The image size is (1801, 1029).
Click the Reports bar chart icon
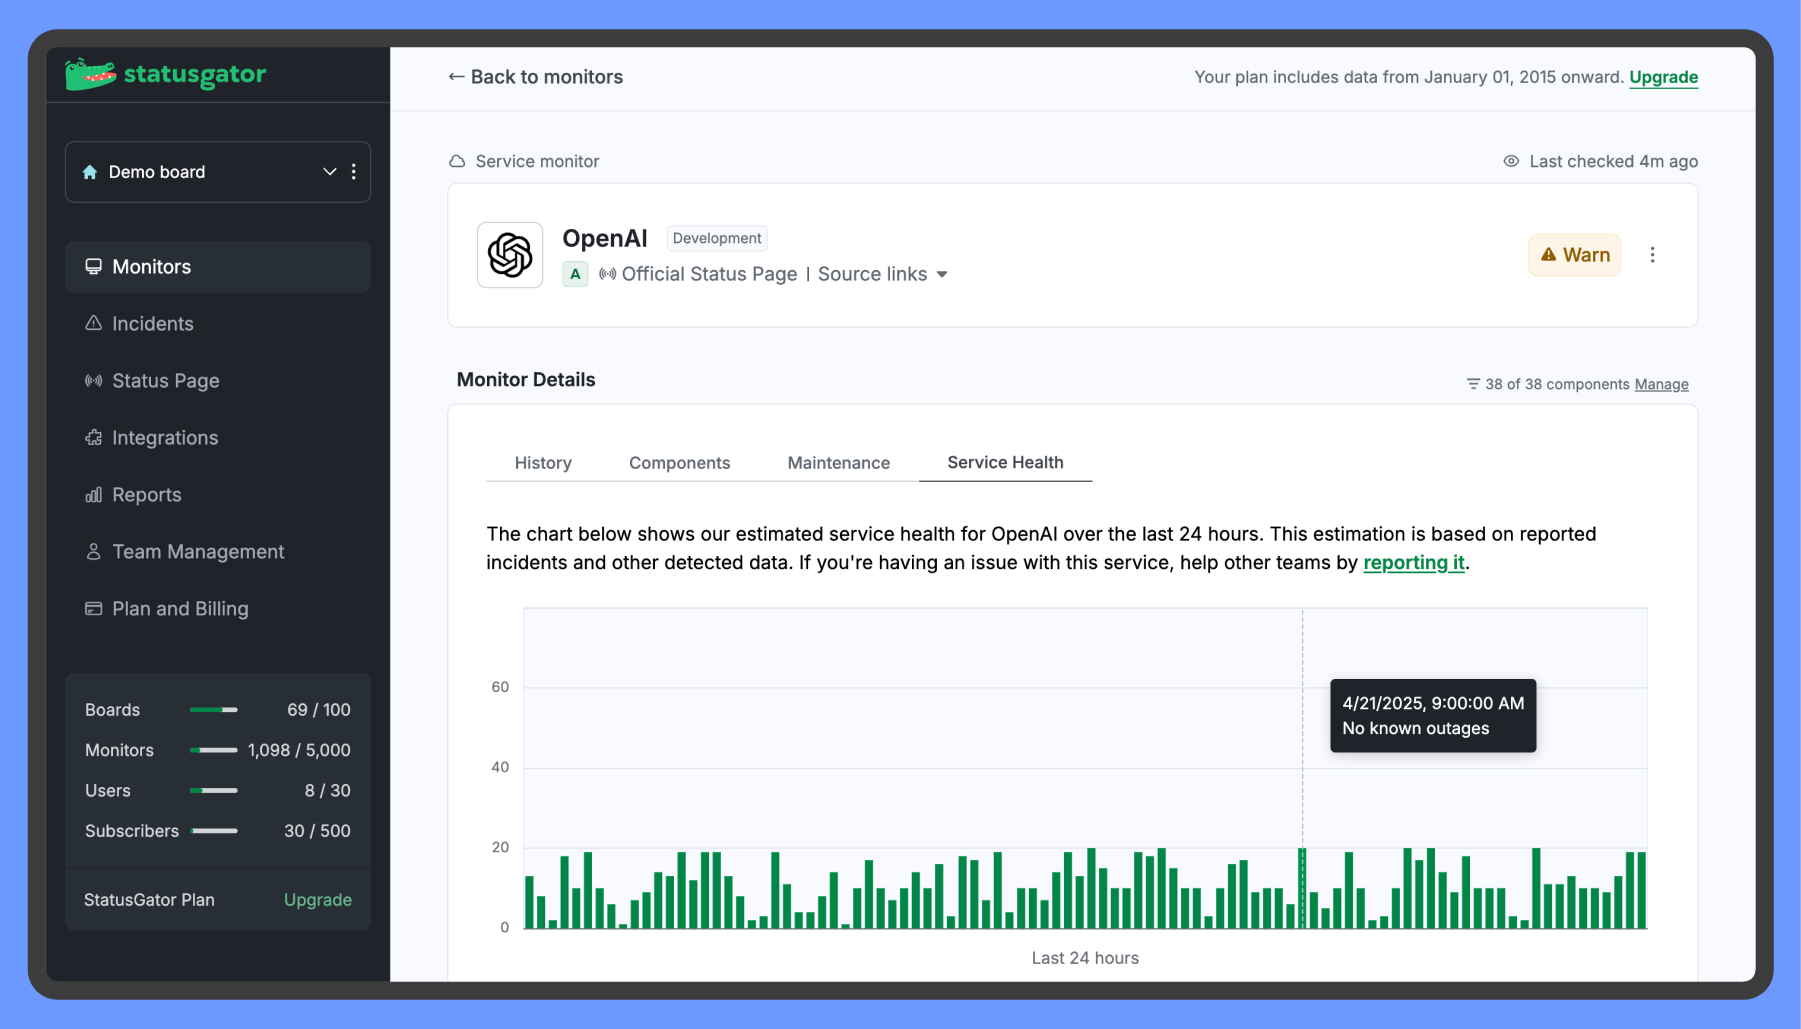pos(93,495)
